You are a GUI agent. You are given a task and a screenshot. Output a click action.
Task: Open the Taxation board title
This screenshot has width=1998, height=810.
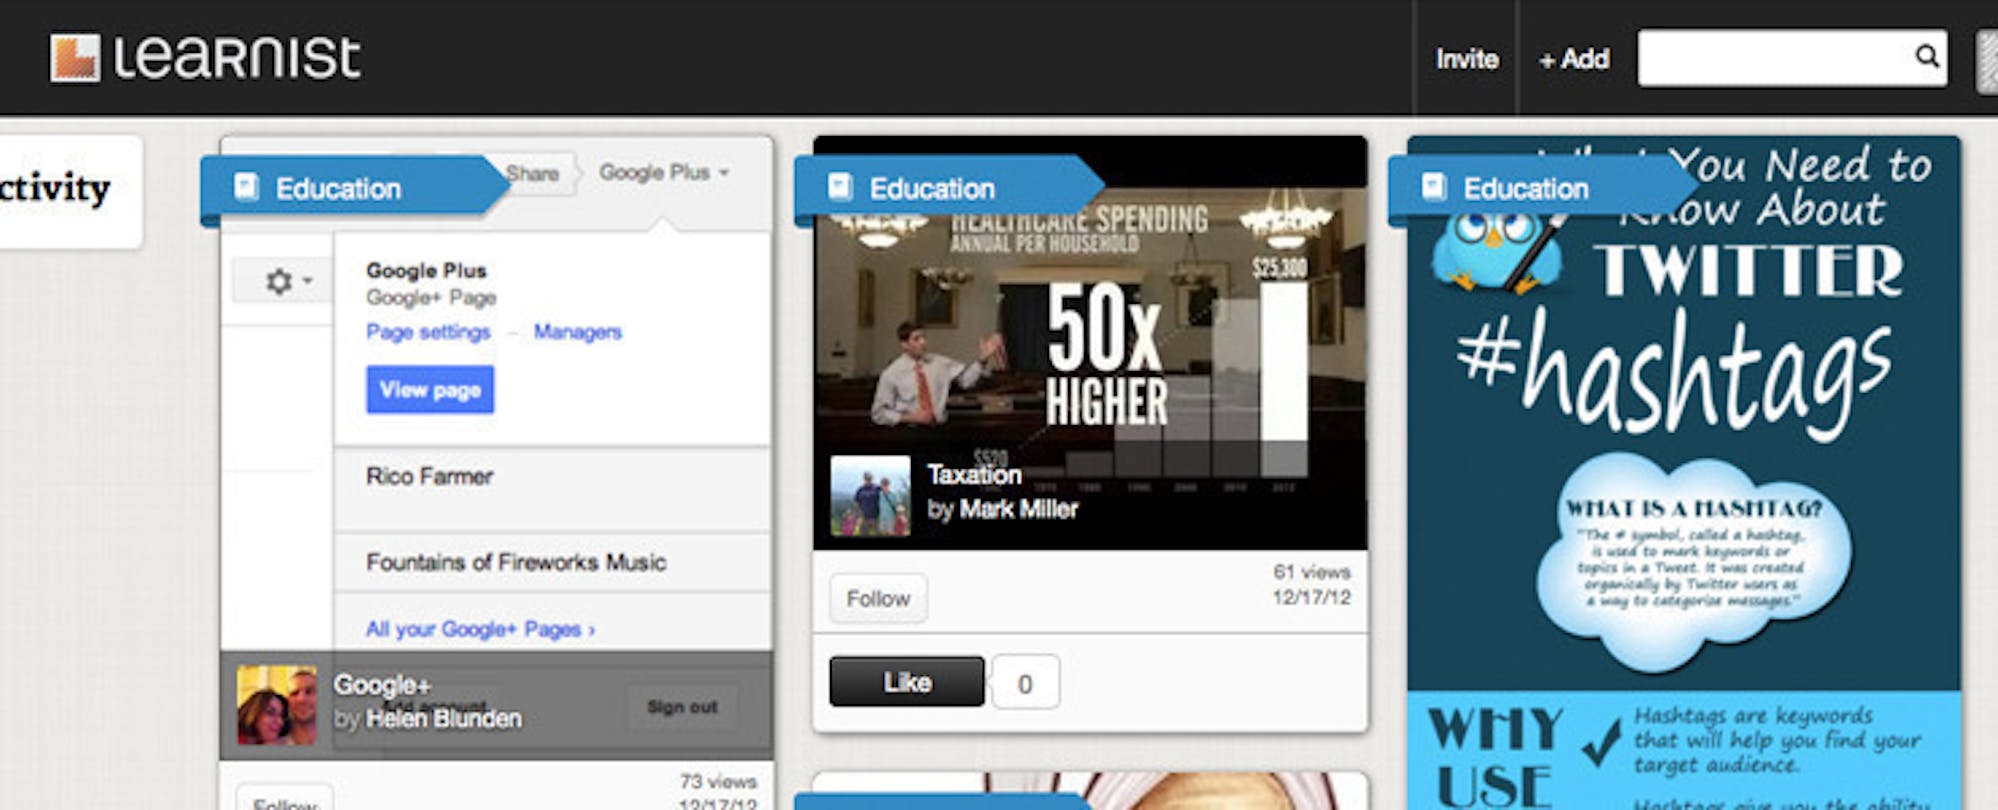(x=974, y=475)
